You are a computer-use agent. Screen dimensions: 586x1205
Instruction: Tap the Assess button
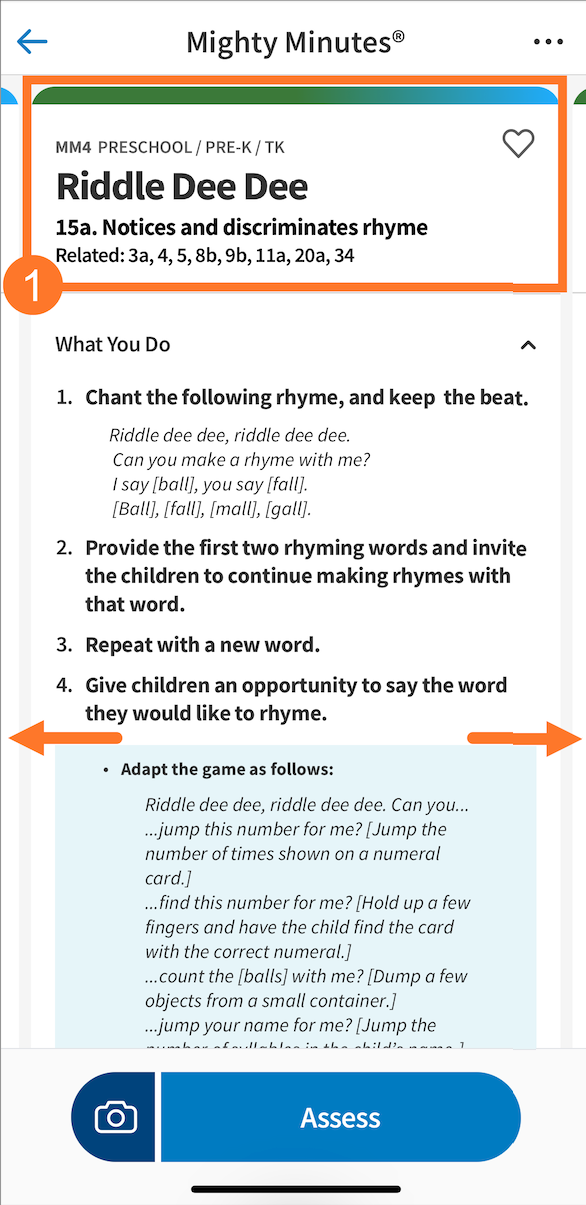tap(340, 1118)
